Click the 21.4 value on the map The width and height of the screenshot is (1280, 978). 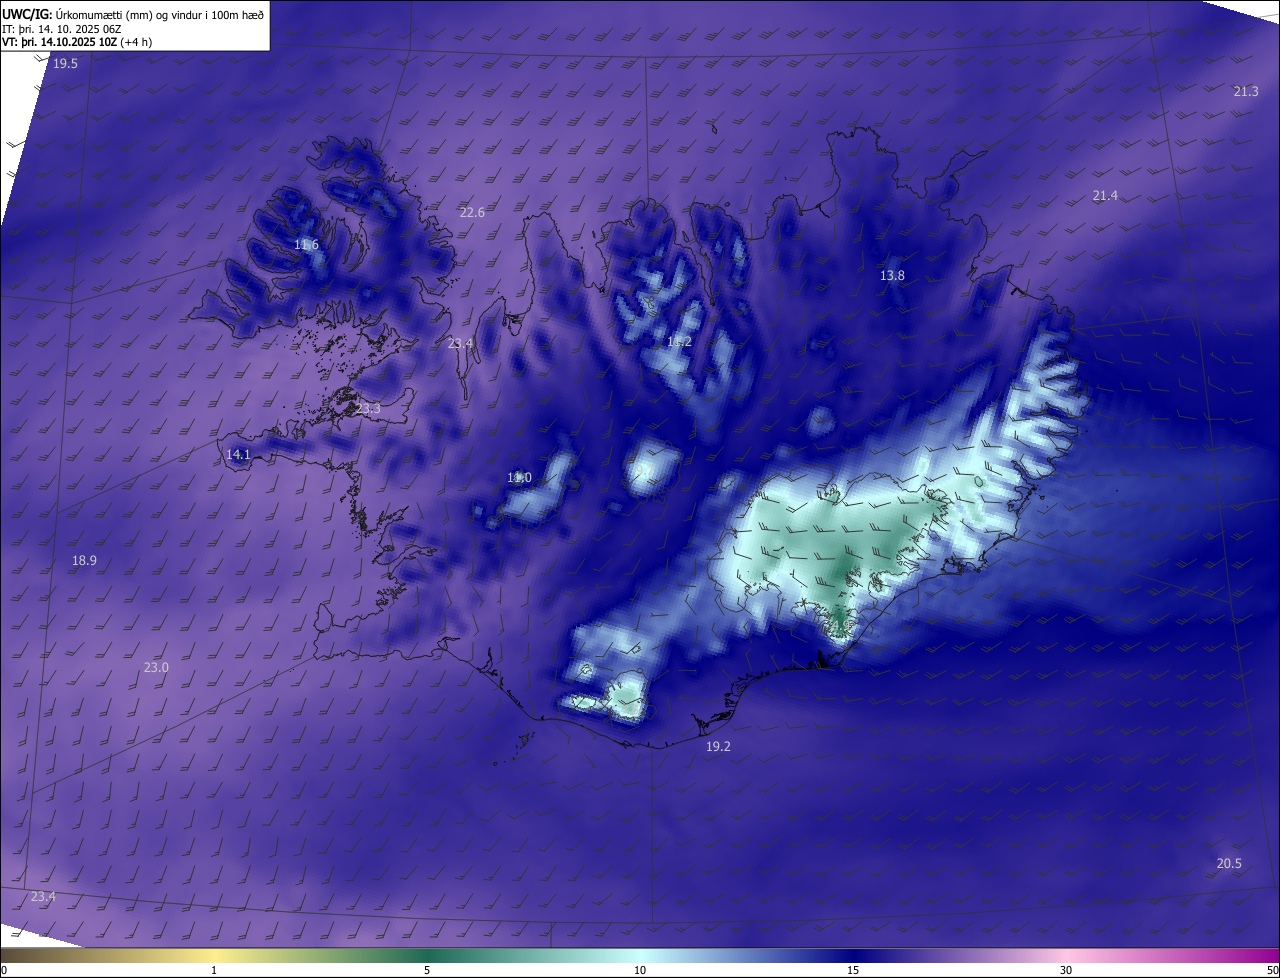pyautogui.click(x=1105, y=196)
